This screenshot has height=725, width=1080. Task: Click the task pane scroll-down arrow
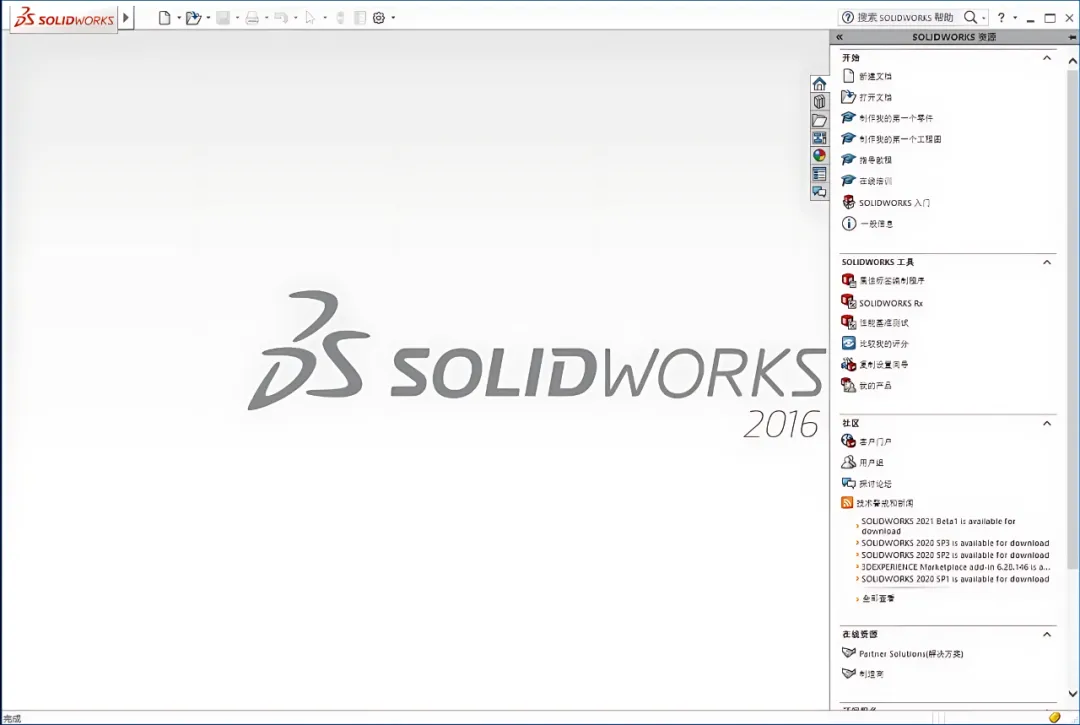(1072, 694)
